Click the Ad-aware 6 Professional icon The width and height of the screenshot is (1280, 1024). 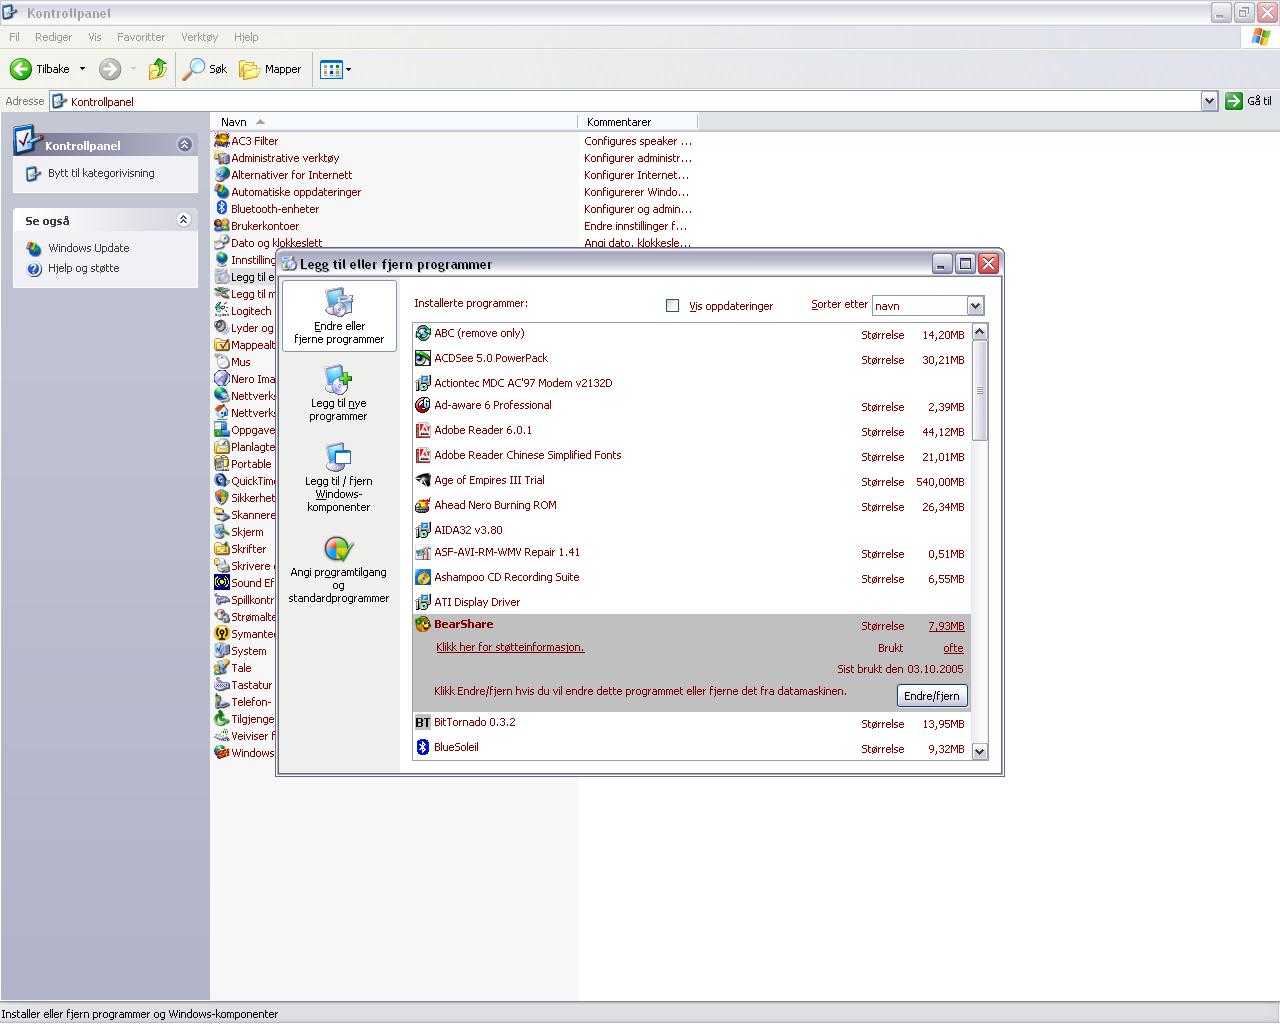[423, 405]
